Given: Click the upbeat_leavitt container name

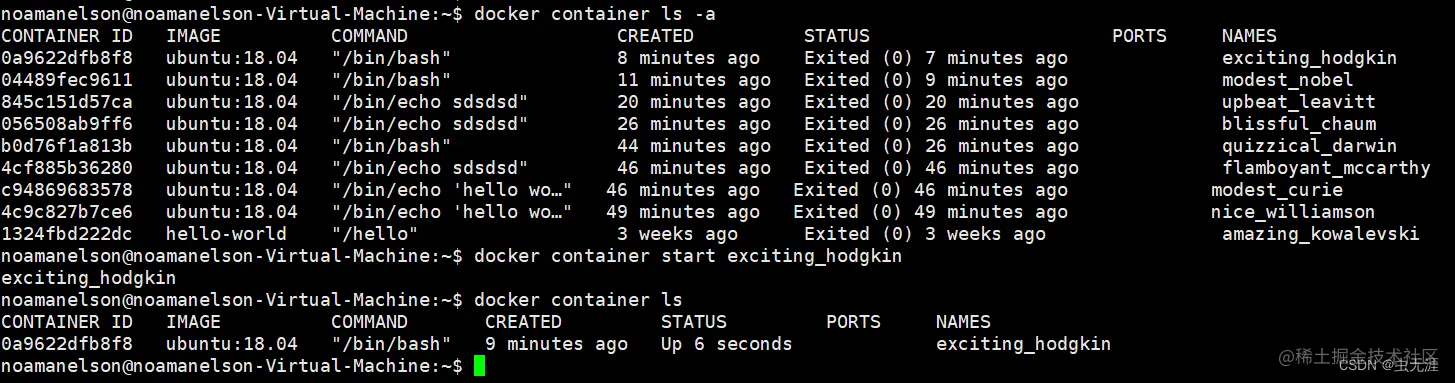Looking at the screenshot, I should point(1298,102).
